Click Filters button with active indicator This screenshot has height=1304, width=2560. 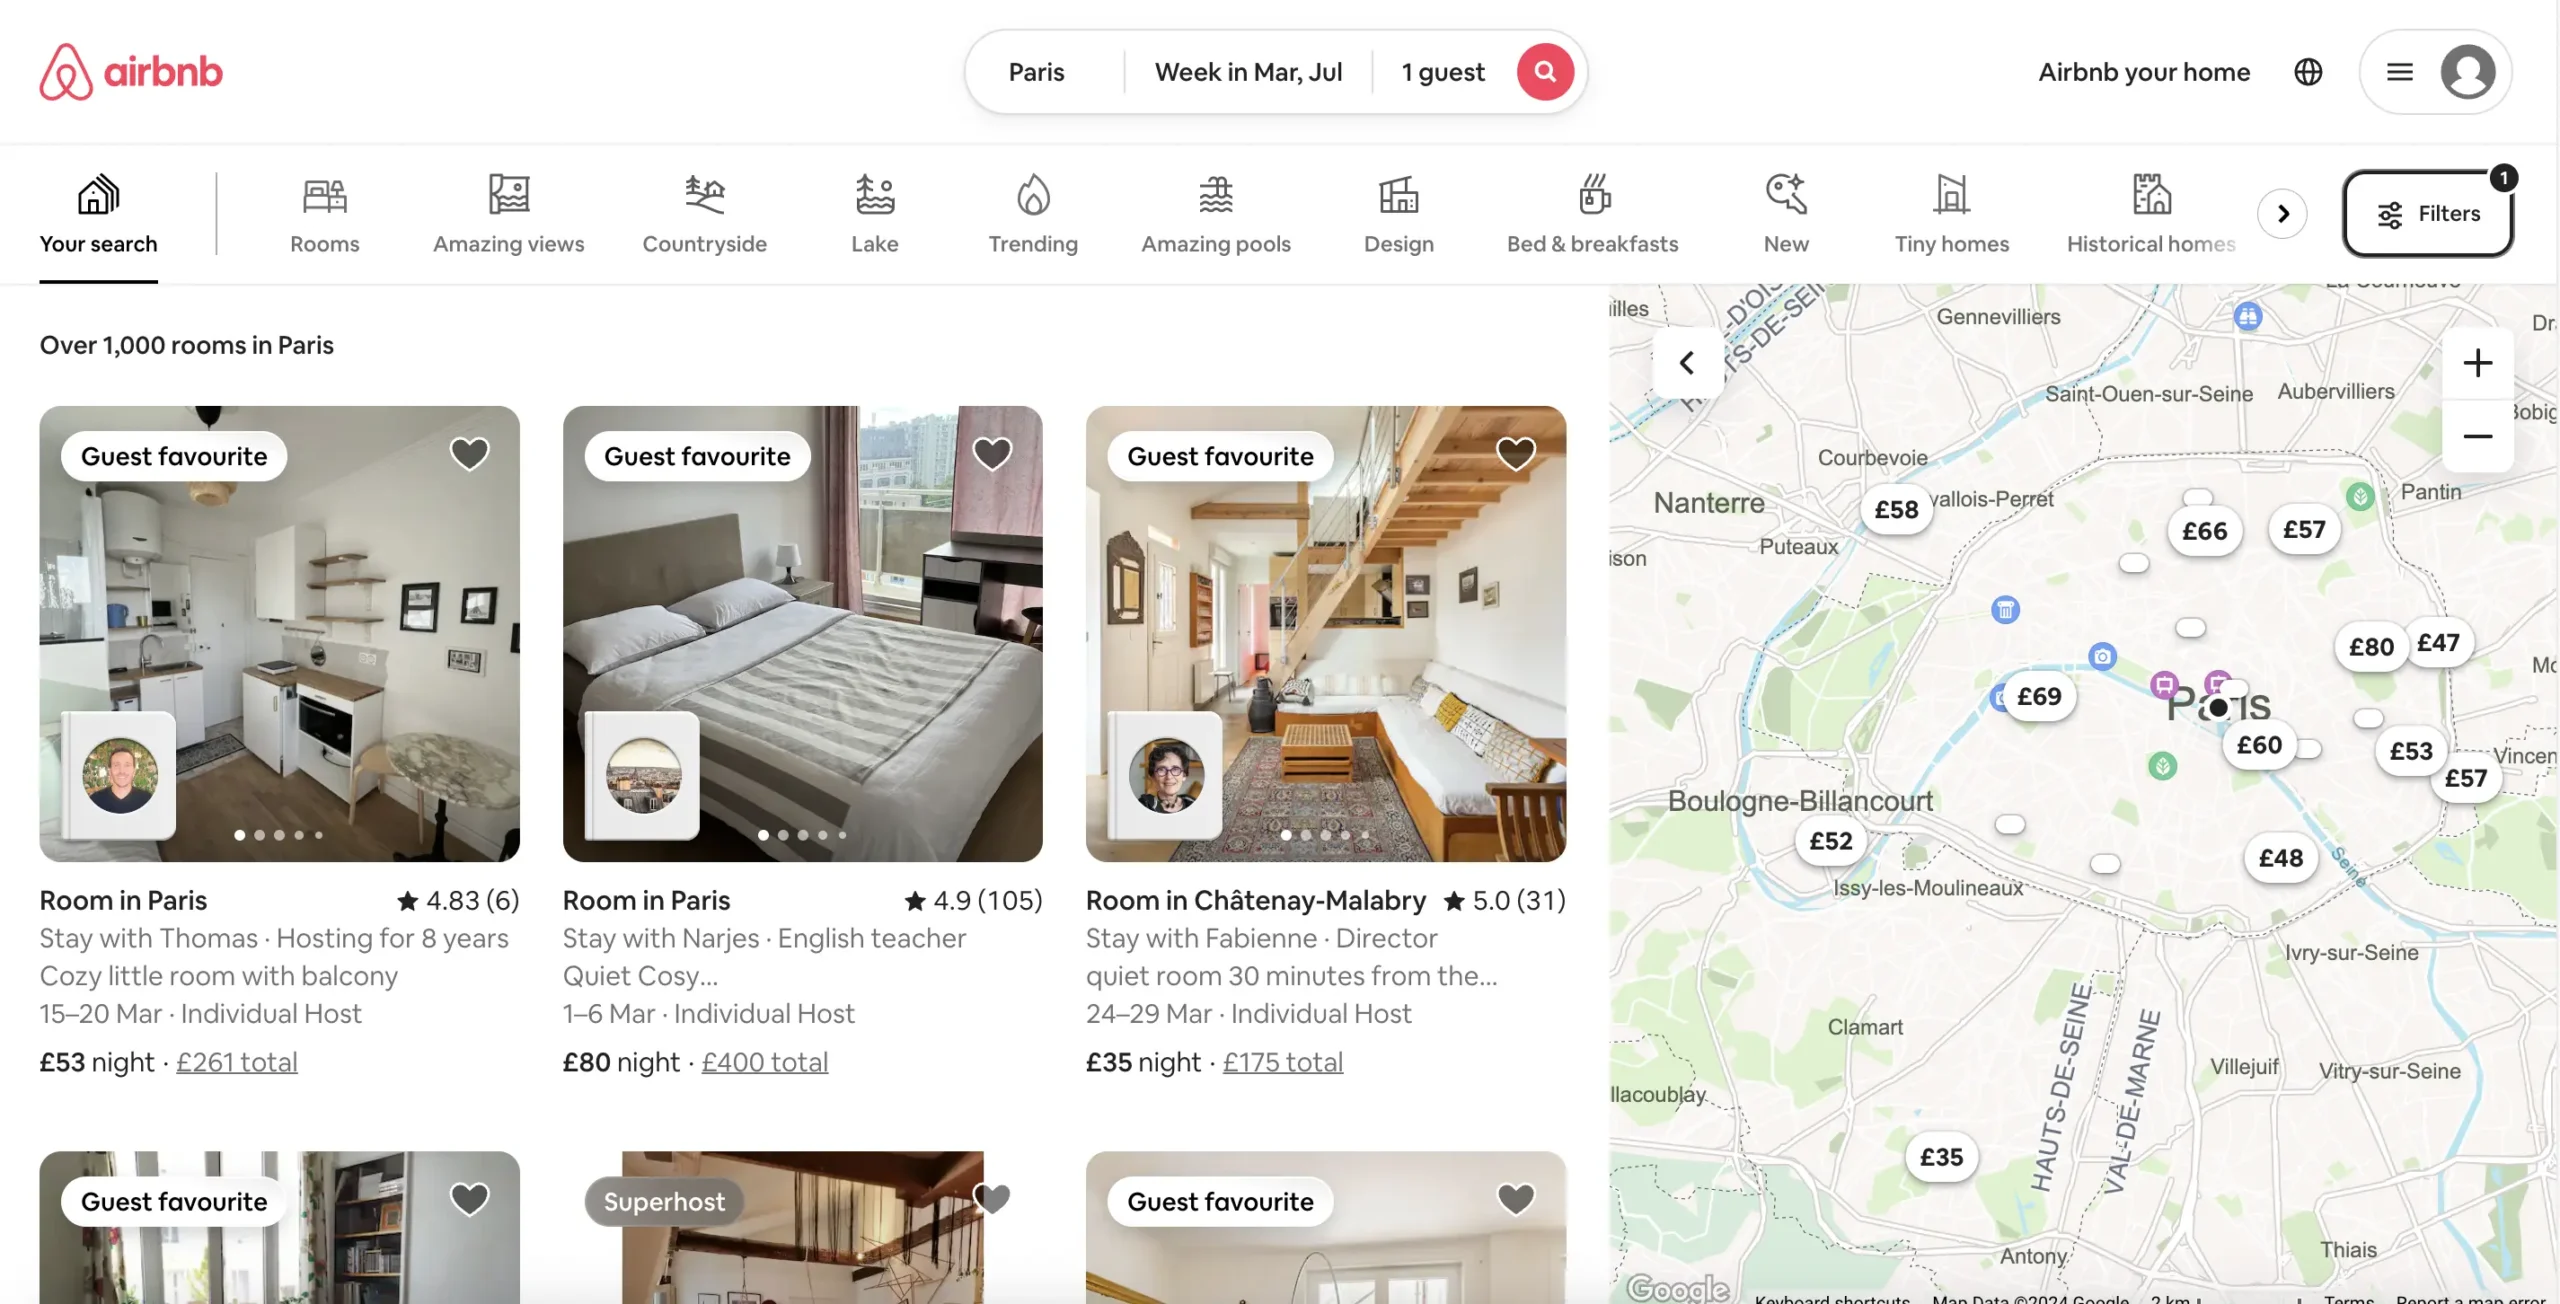click(x=2429, y=213)
